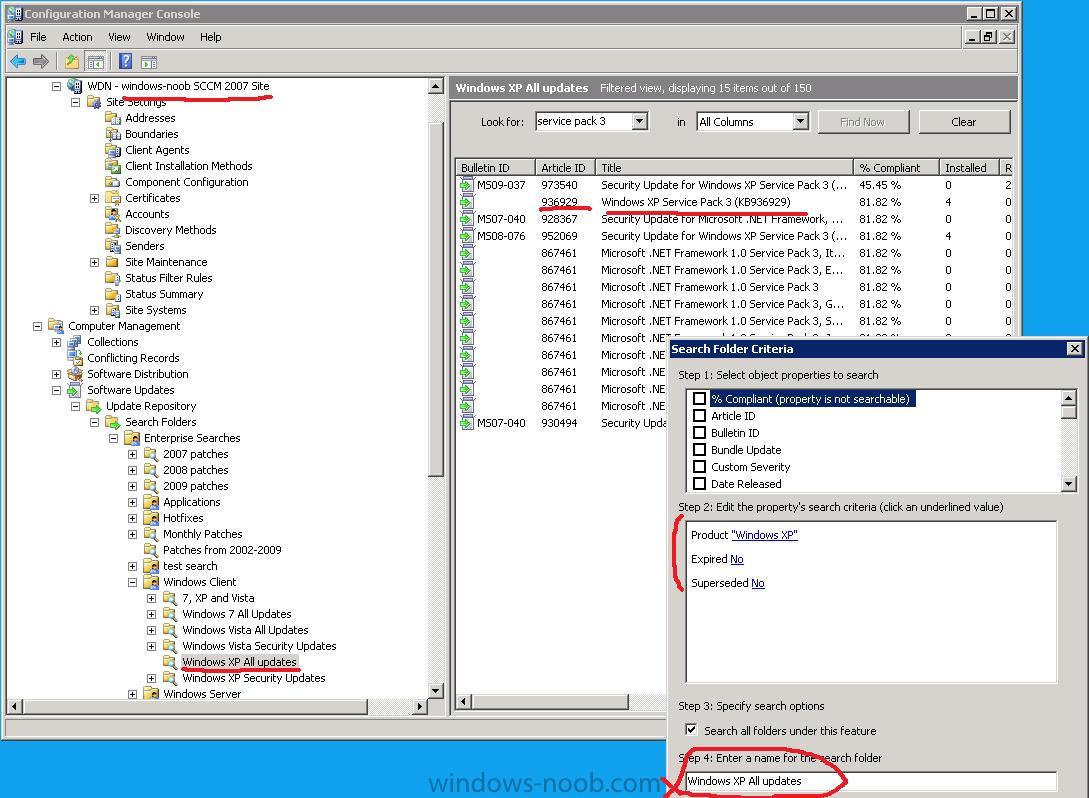Expand the 2007 patches folder

pos(133,454)
